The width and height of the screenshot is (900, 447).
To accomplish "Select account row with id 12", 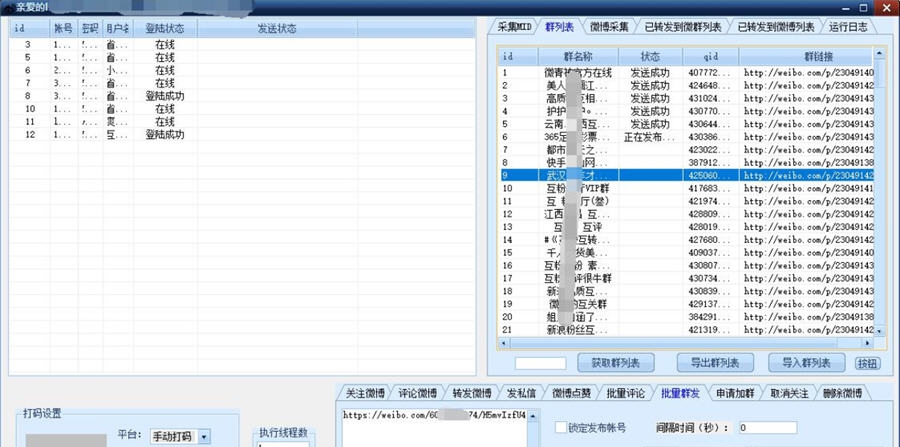I will [x=242, y=134].
